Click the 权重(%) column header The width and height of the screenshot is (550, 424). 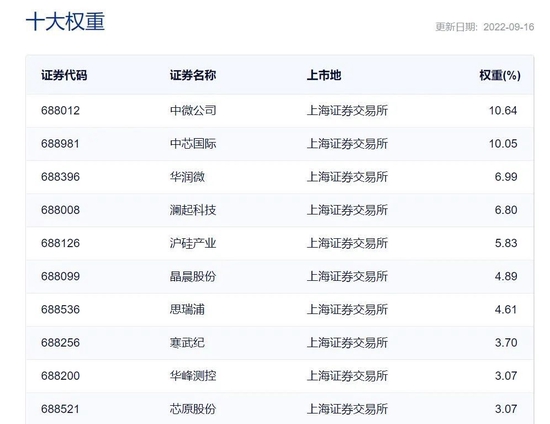click(x=500, y=75)
